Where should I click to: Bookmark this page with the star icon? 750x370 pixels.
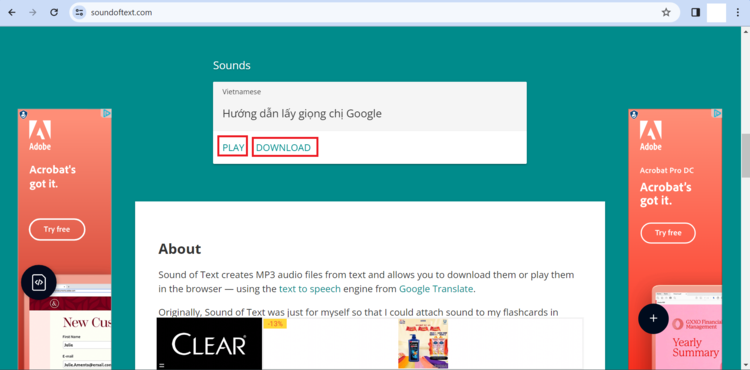666,12
